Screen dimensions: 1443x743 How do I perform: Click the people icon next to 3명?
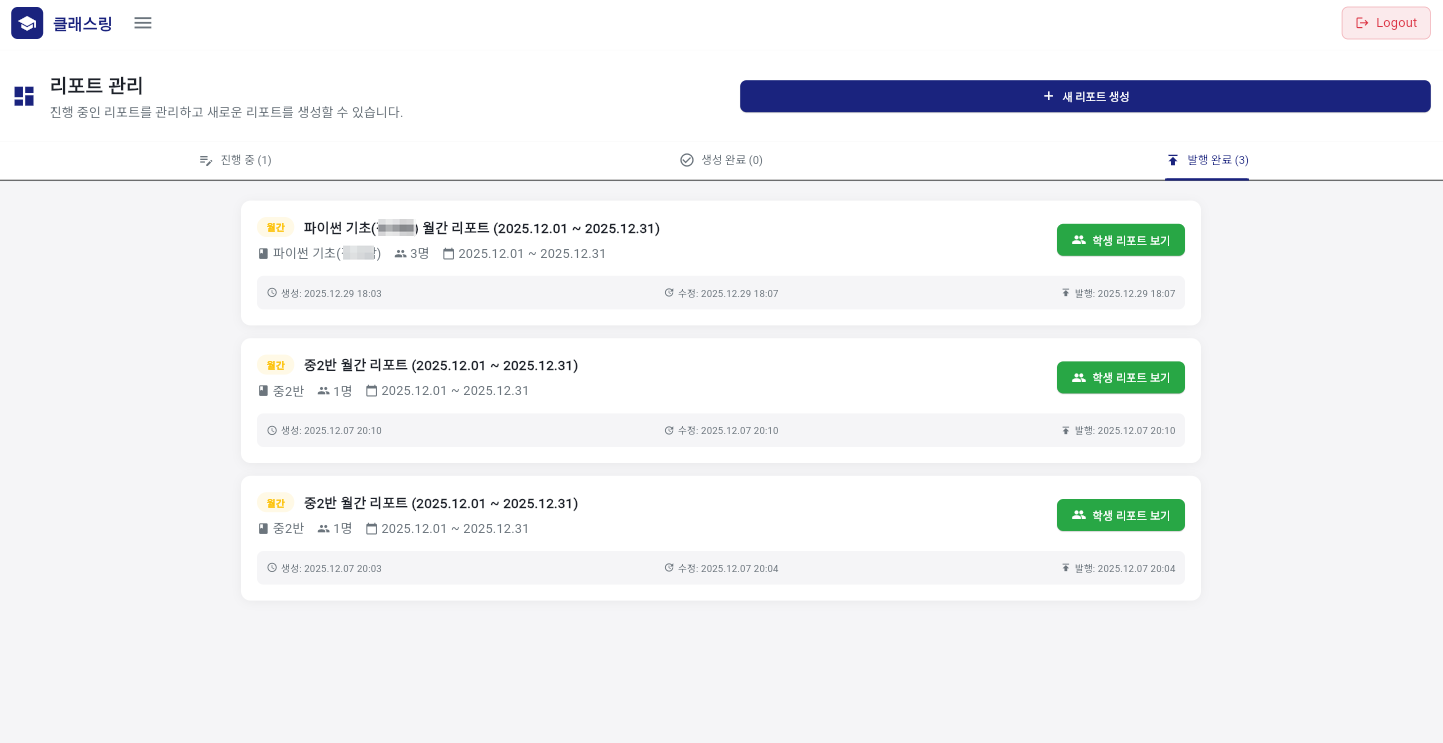point(400,254)
